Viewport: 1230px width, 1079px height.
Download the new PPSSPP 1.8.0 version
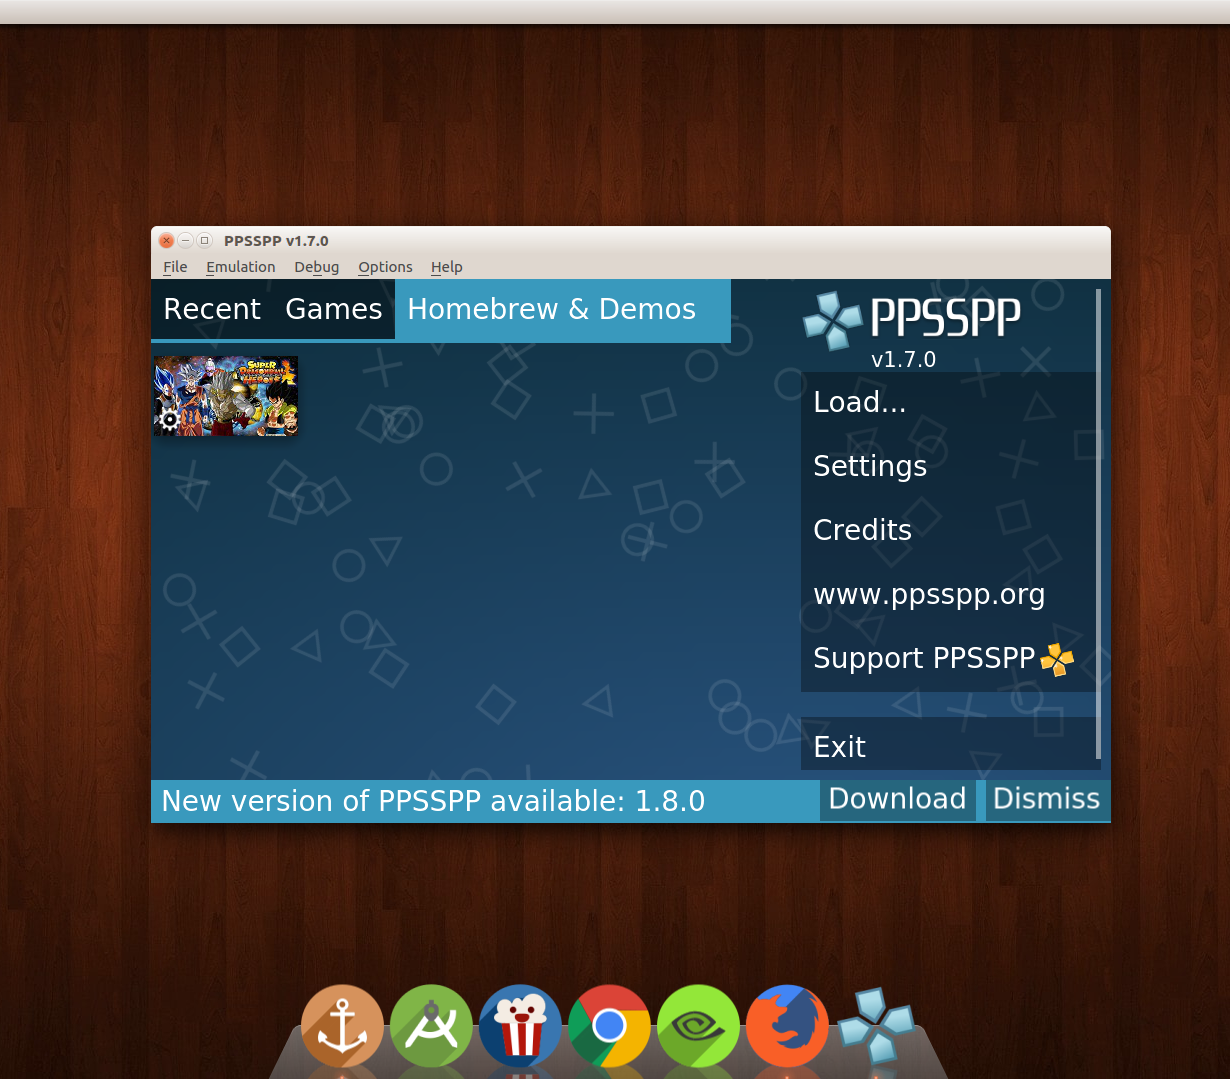pyautogui.click(x=897, y=799)
